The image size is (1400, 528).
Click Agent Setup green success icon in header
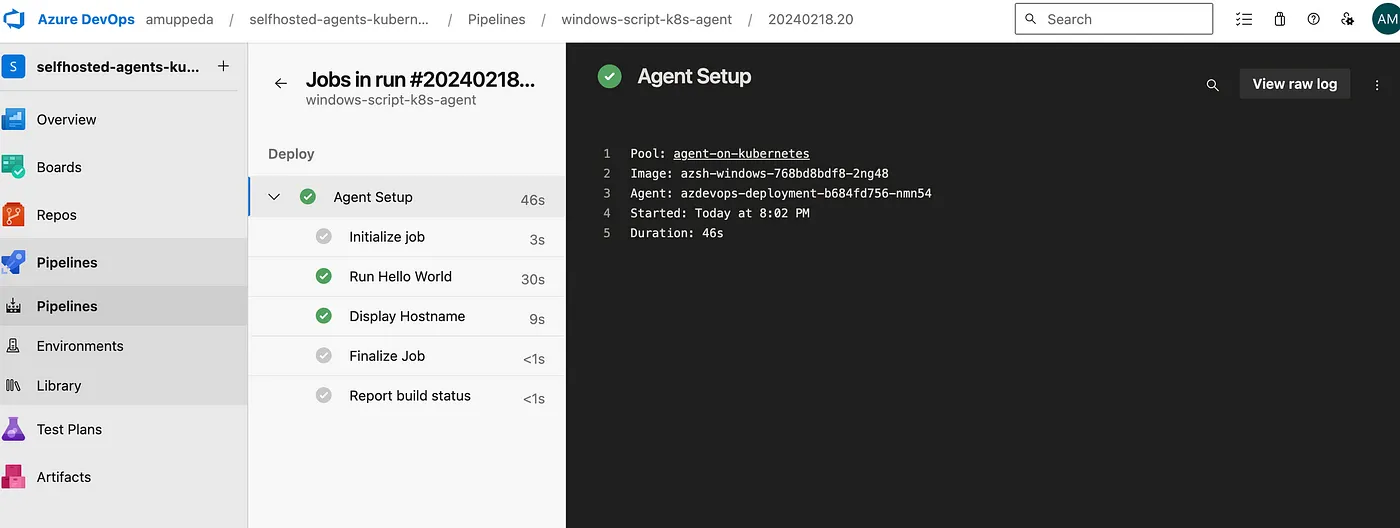pyautogui.click(x=609, y=76)
